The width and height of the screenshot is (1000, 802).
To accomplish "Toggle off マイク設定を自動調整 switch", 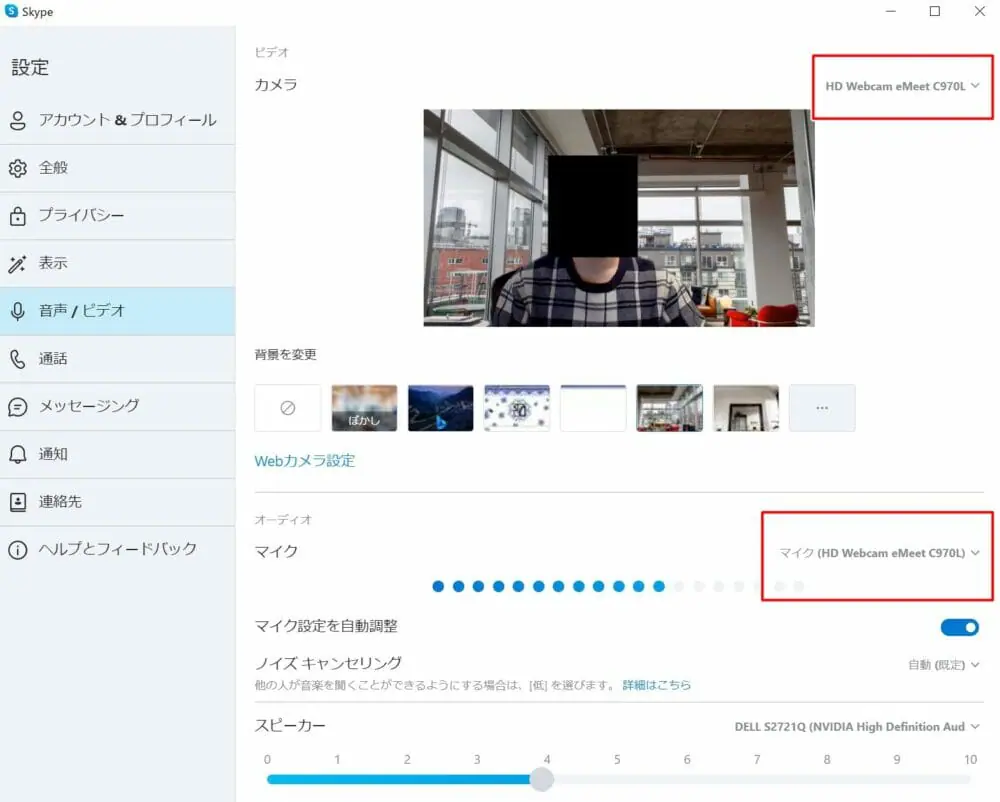I will 959,627.
